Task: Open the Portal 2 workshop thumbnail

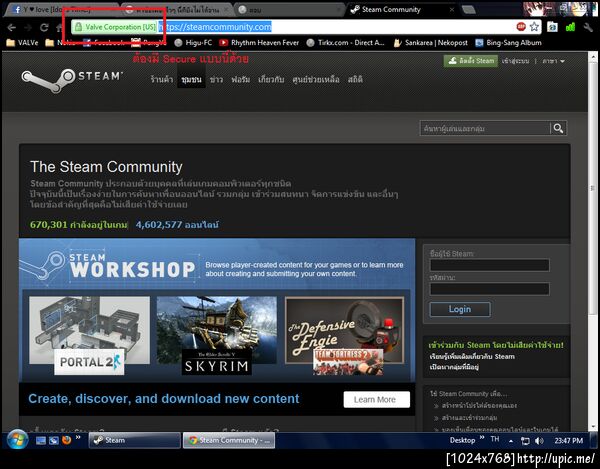Action: tap(90, 335)
